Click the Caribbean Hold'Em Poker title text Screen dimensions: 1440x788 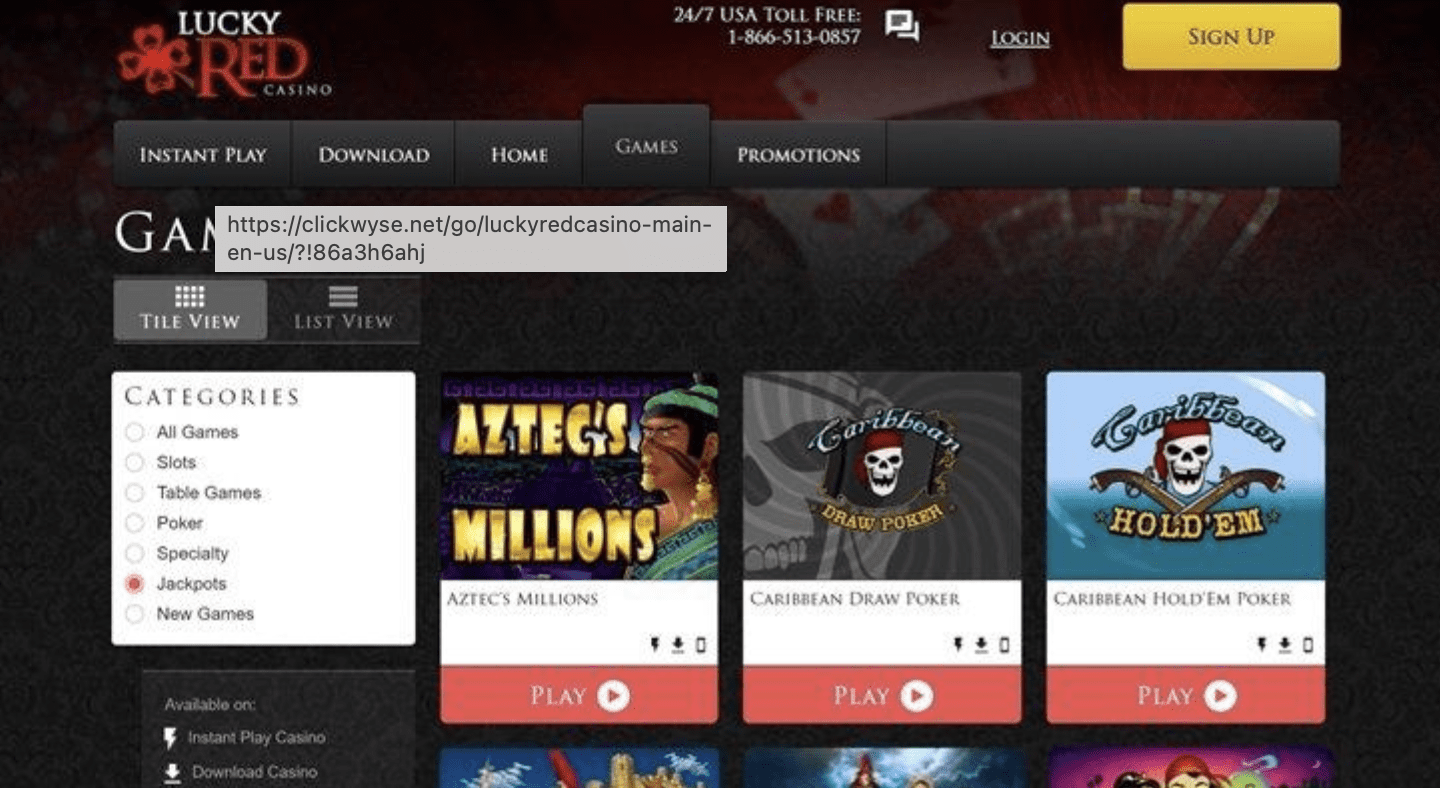(x=1172, y=599)
